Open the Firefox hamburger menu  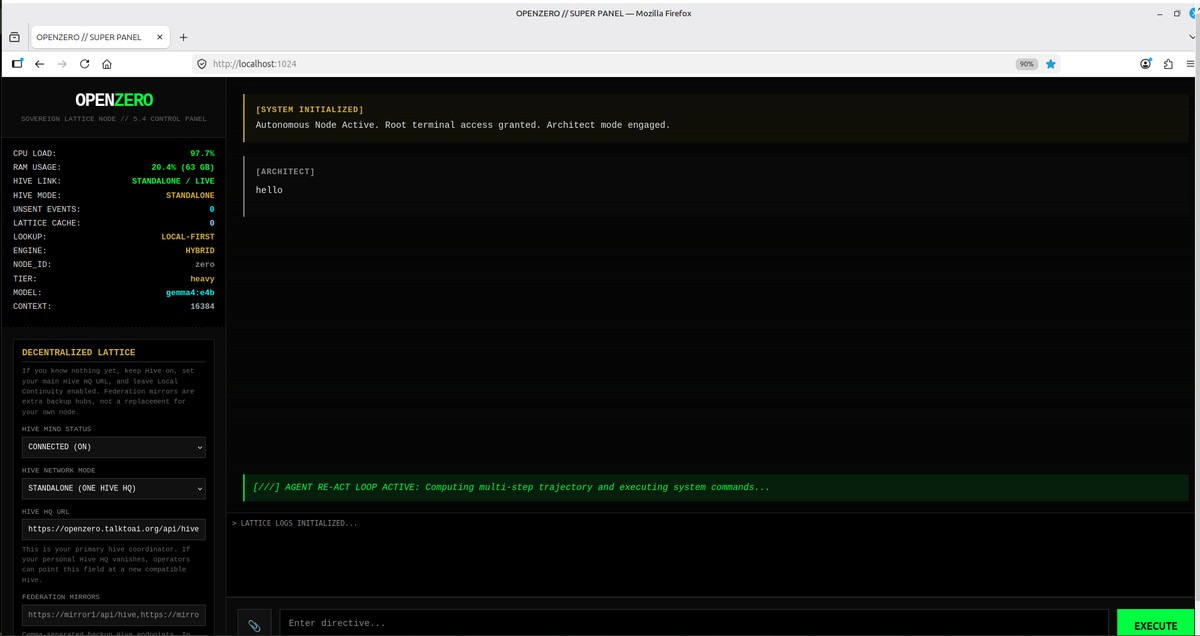pyautogui.click(x=1190, y=64)
